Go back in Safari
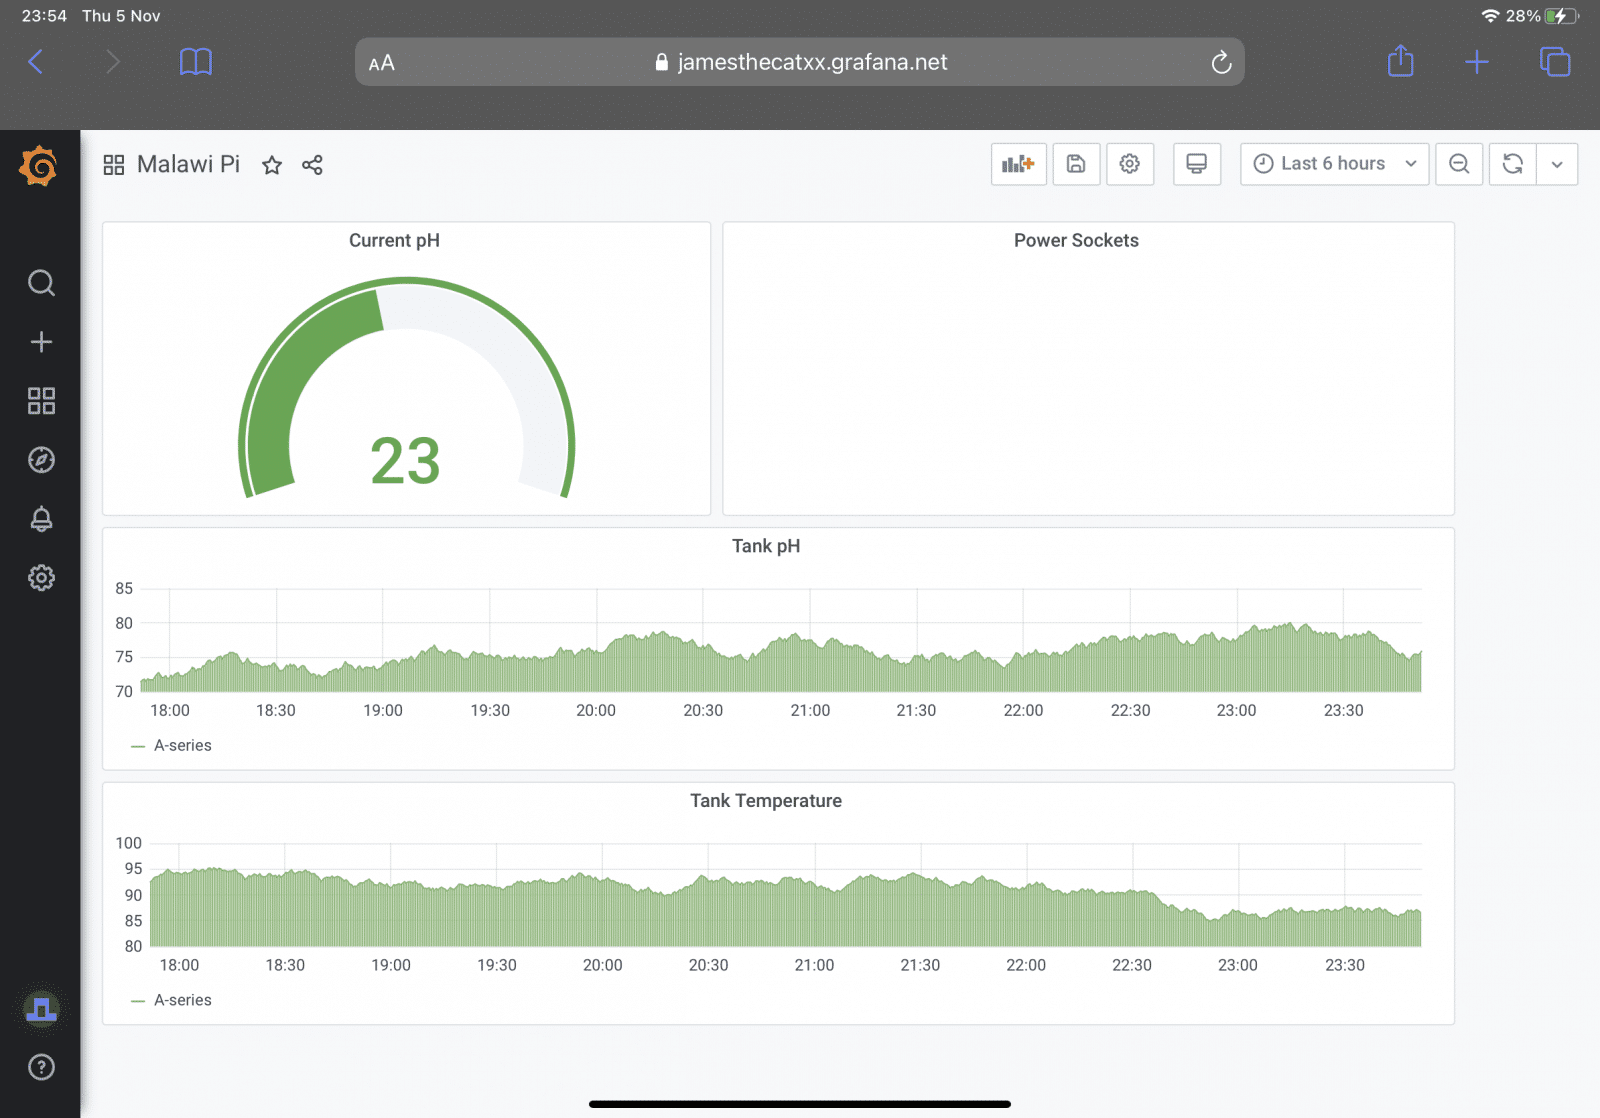 [36, 62]
